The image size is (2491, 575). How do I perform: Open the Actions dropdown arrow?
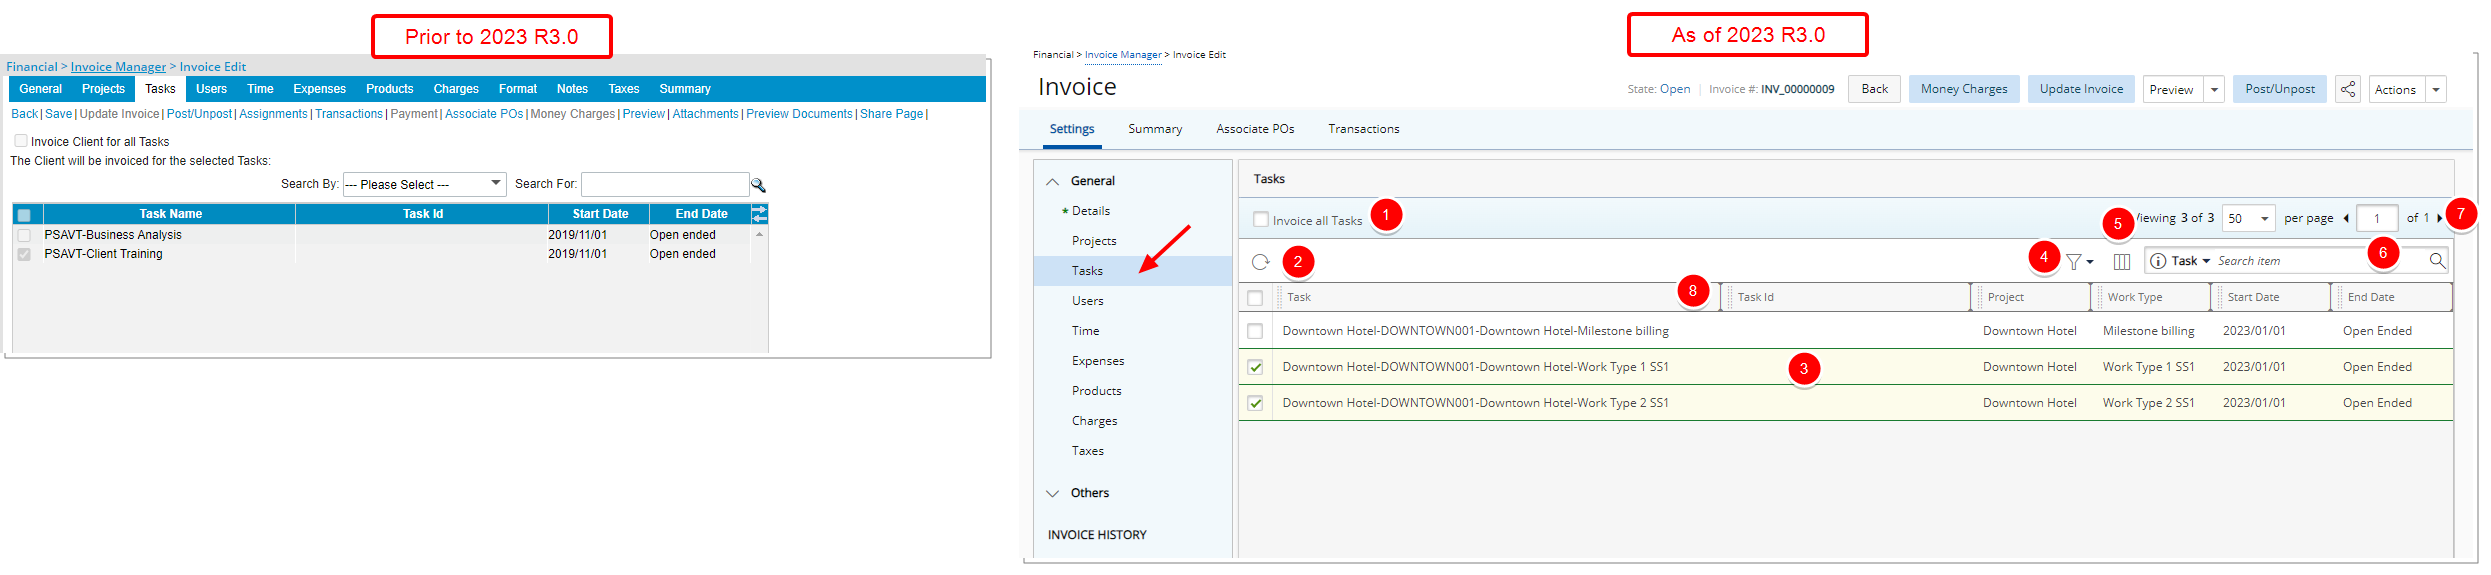[2436, 90]
